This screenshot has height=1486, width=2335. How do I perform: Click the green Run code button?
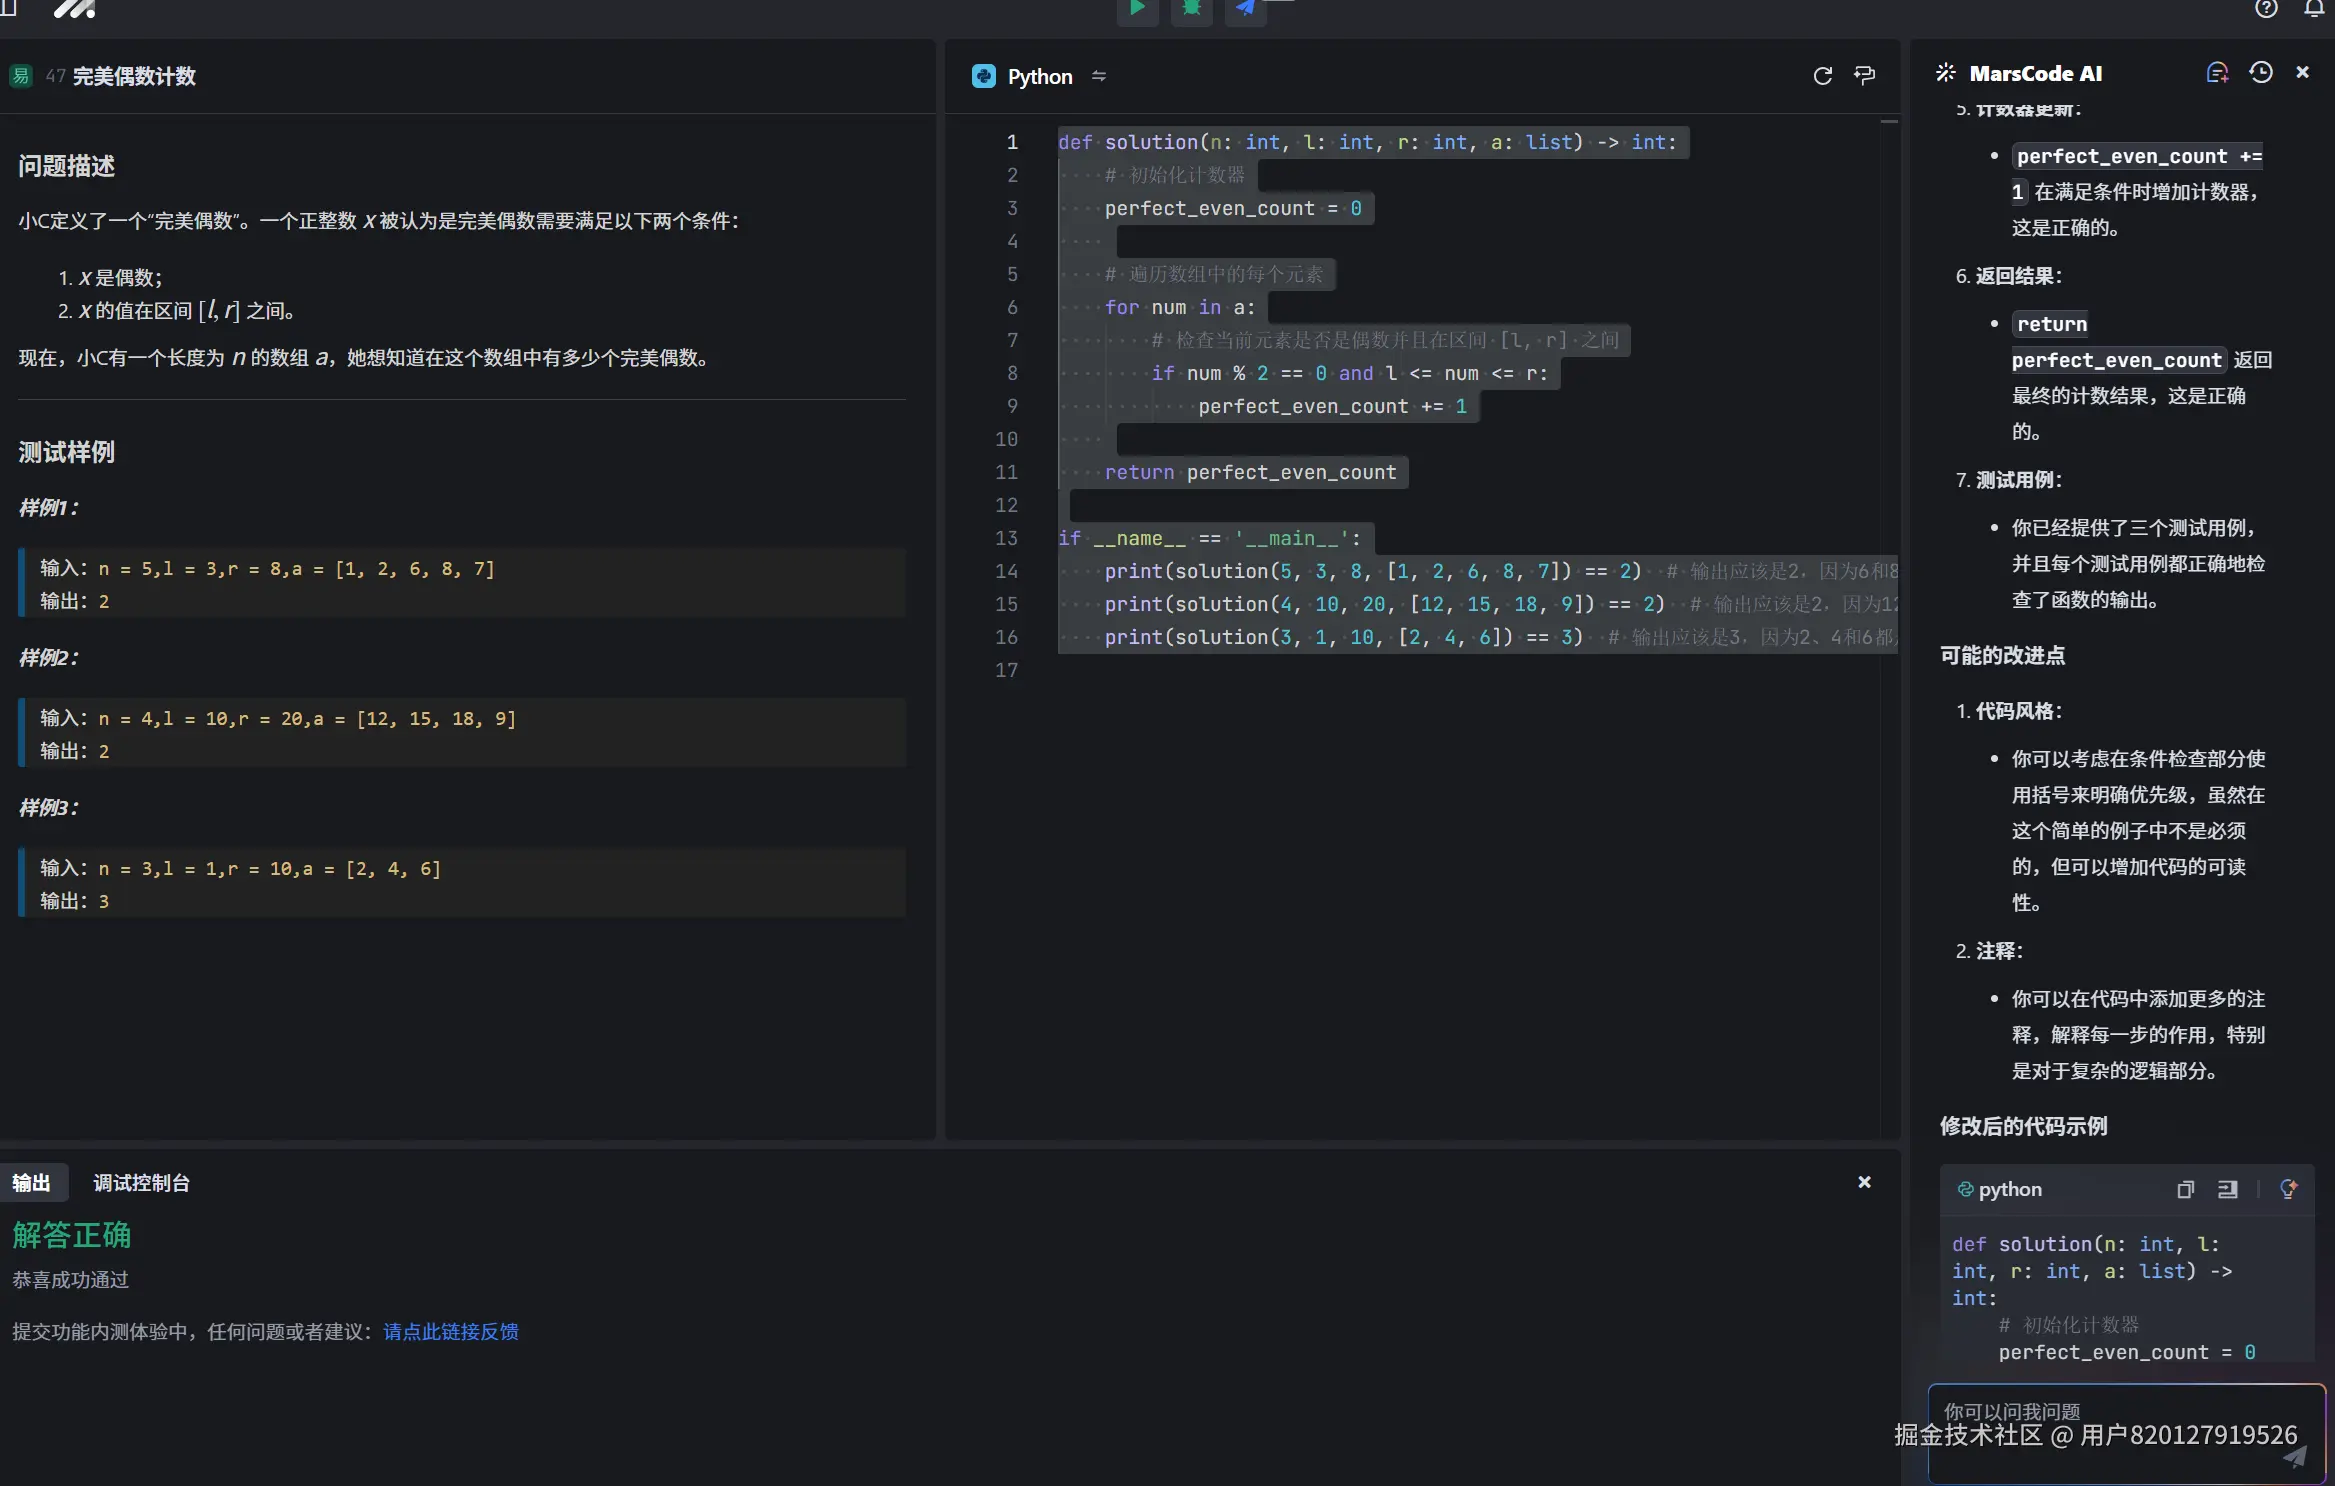[x=1137, y=8]
